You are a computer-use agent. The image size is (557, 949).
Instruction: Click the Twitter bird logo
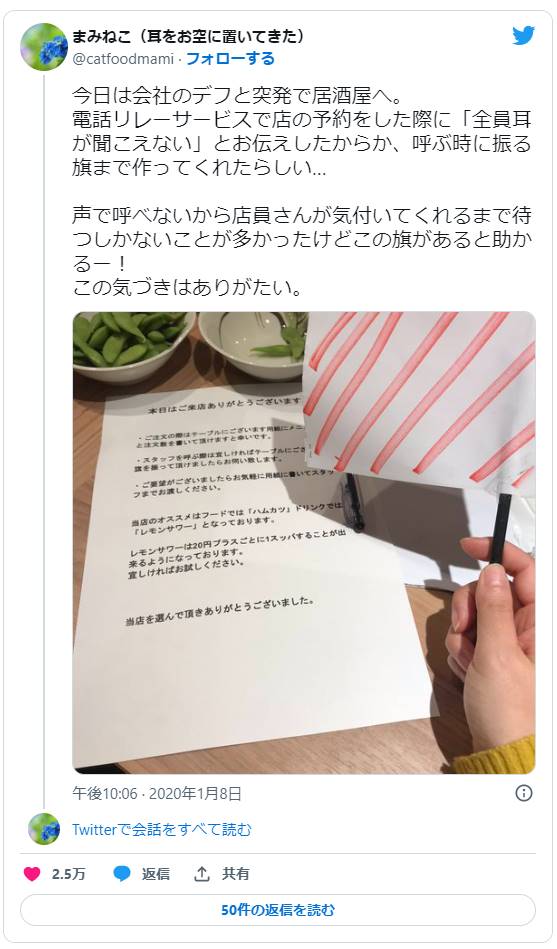click(523, 36)
